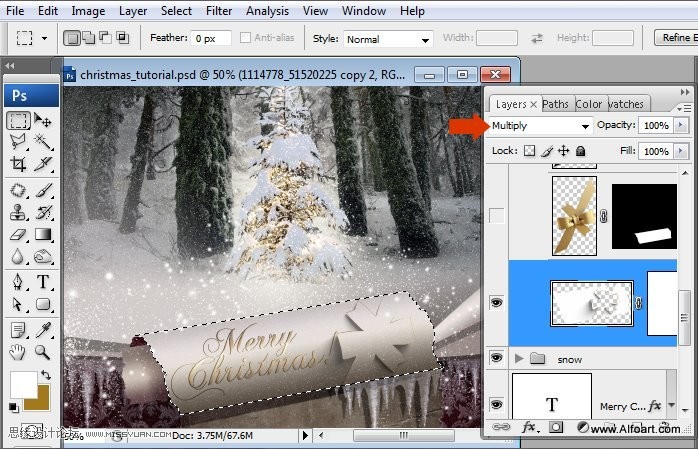This screenshot has height=449, width=698.
Task: Add a layer mask button
Action: coord(556,427)
